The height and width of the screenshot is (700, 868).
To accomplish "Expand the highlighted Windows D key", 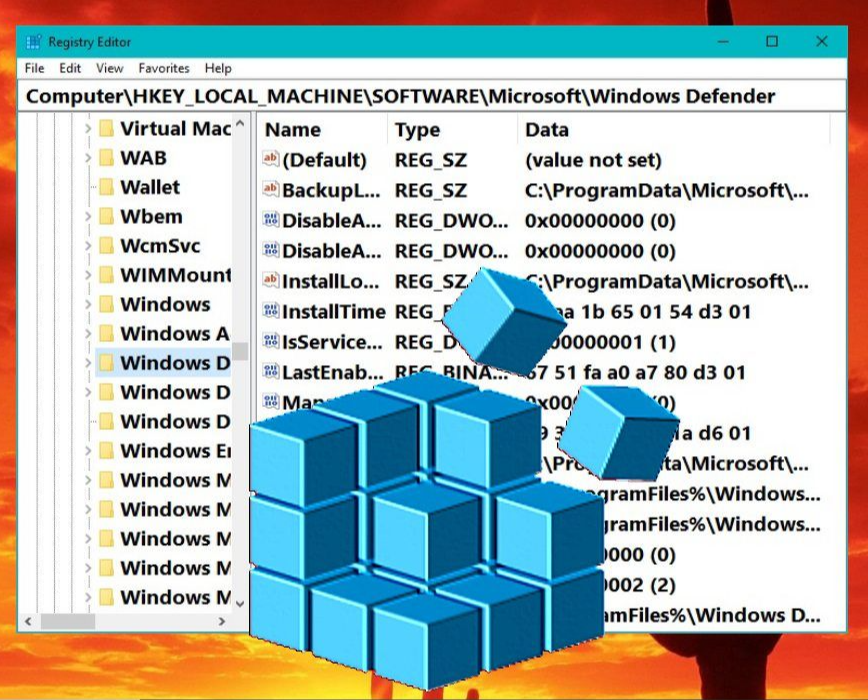I will [88, 363].
